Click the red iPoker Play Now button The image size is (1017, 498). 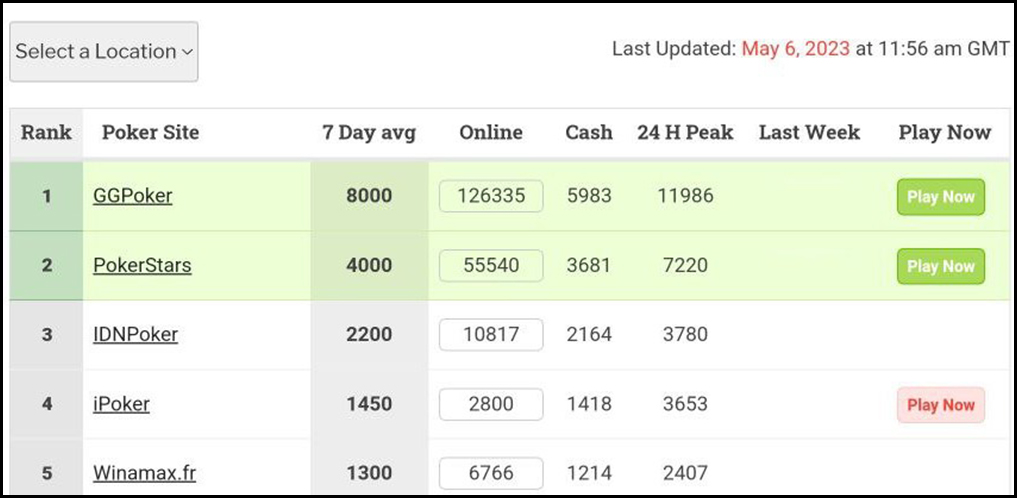[940, 405]
